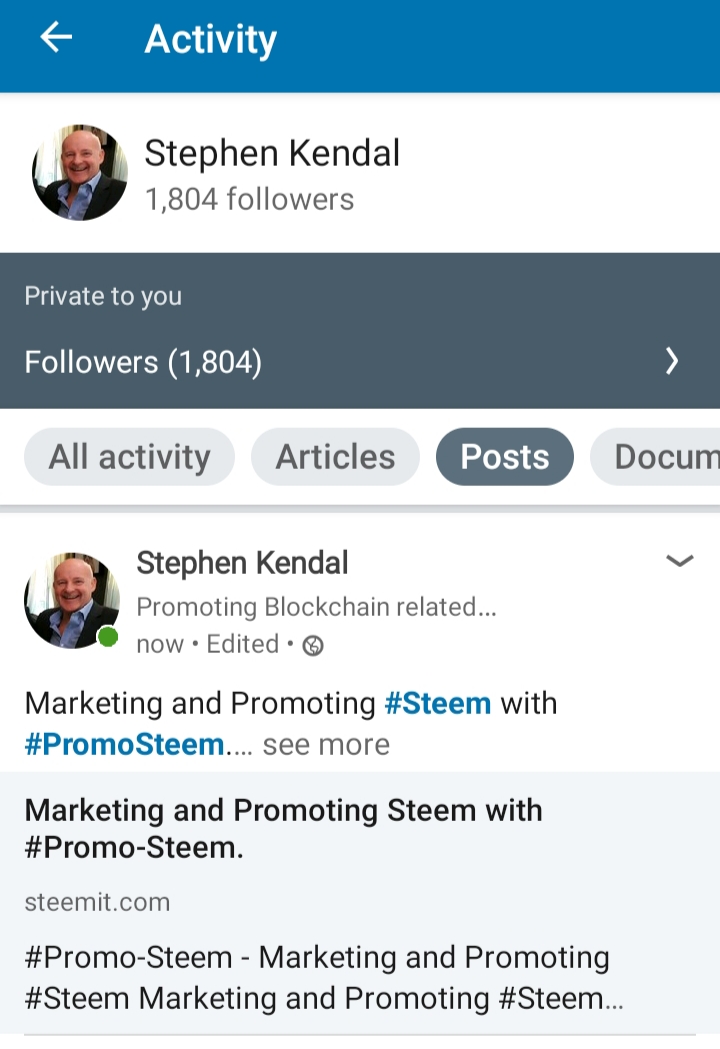Open the #PromoSteem hashtag link
Image resolution: width=720 pixels, height=1049 pixels.
tap(125, 745)
